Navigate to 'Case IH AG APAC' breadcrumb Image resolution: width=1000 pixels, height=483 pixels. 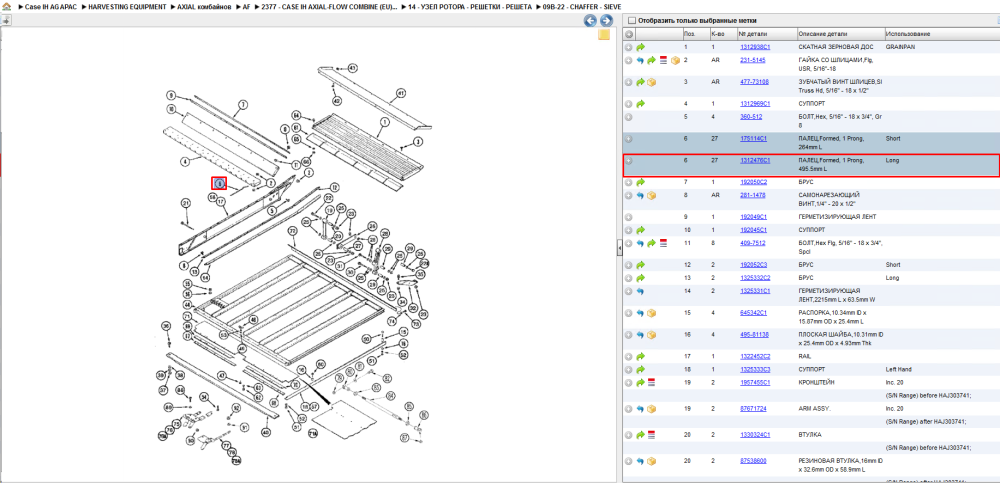click(x=51, y=6)
